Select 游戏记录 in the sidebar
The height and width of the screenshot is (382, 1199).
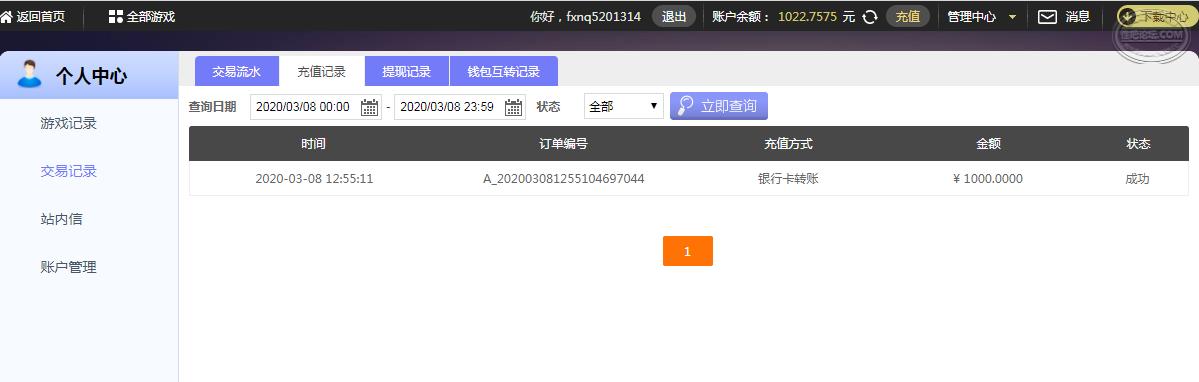(x=69, y=123)
